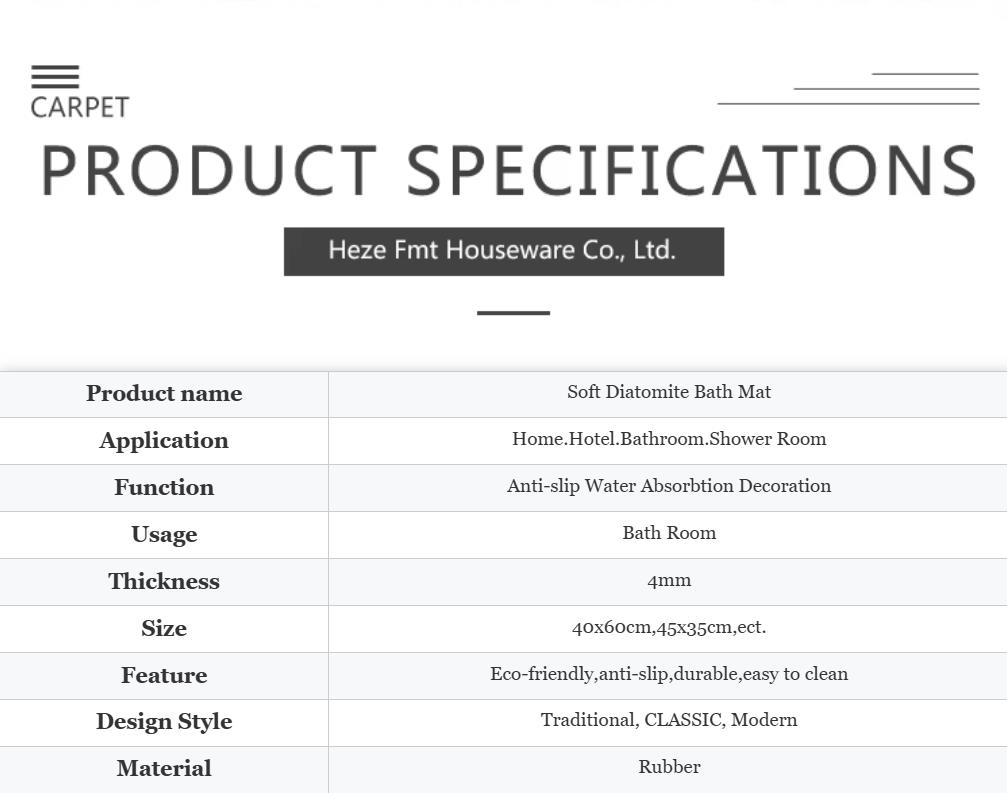The width and height of the screenshot is (1007, 793).
Task: Click the Anti-slip Water Absorbtion Decoration text
Action: coord(669,486)
